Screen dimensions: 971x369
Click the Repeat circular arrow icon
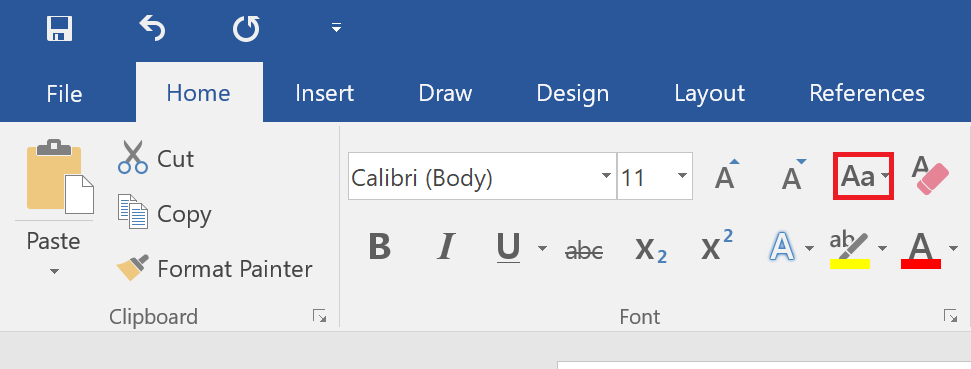point(246,28)
